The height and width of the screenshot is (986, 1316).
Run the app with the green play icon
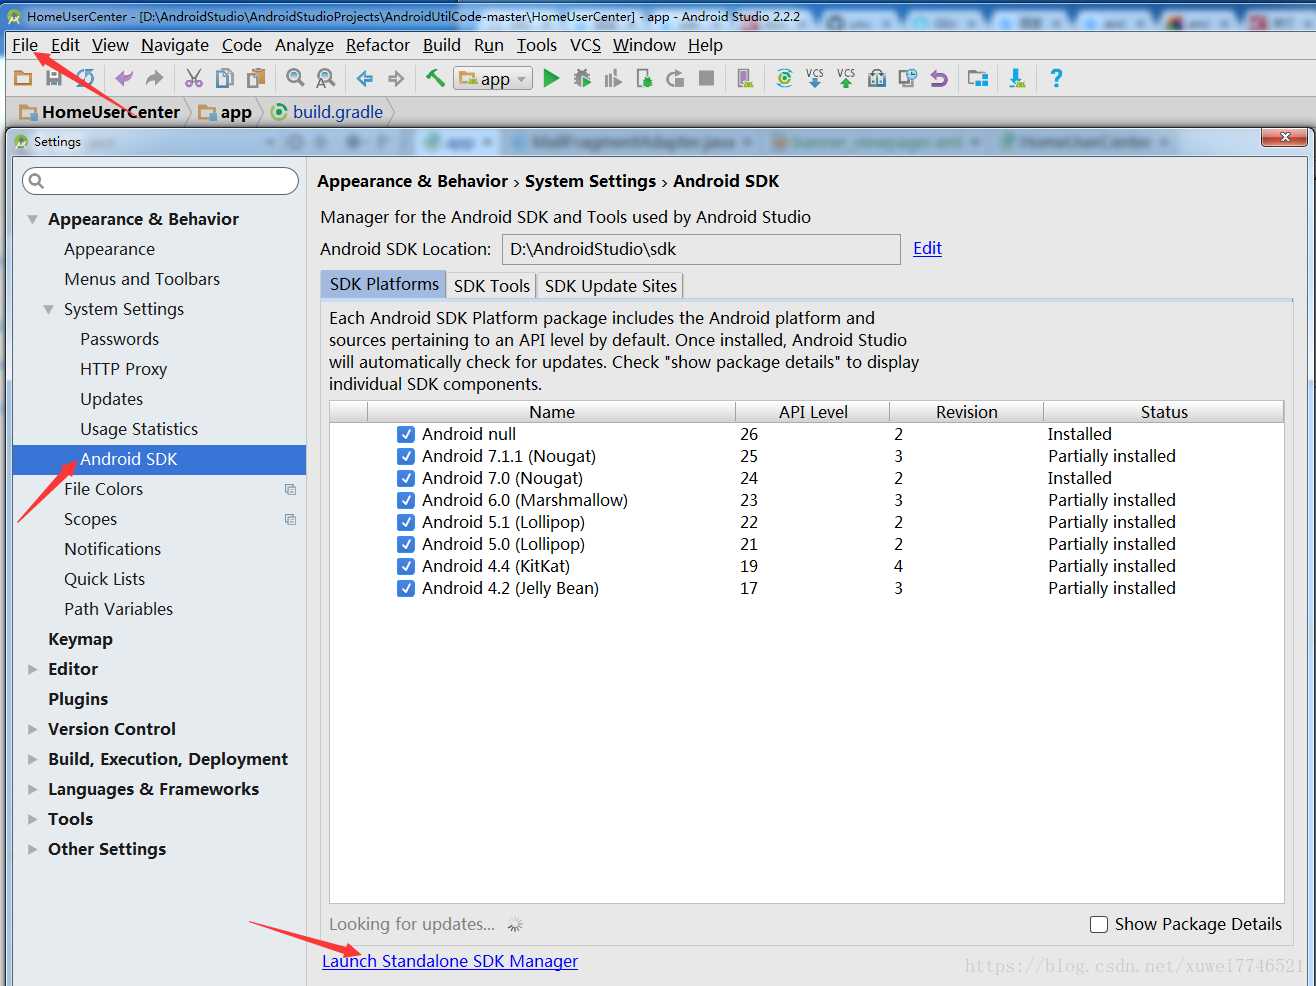click(x=552, y=78)
